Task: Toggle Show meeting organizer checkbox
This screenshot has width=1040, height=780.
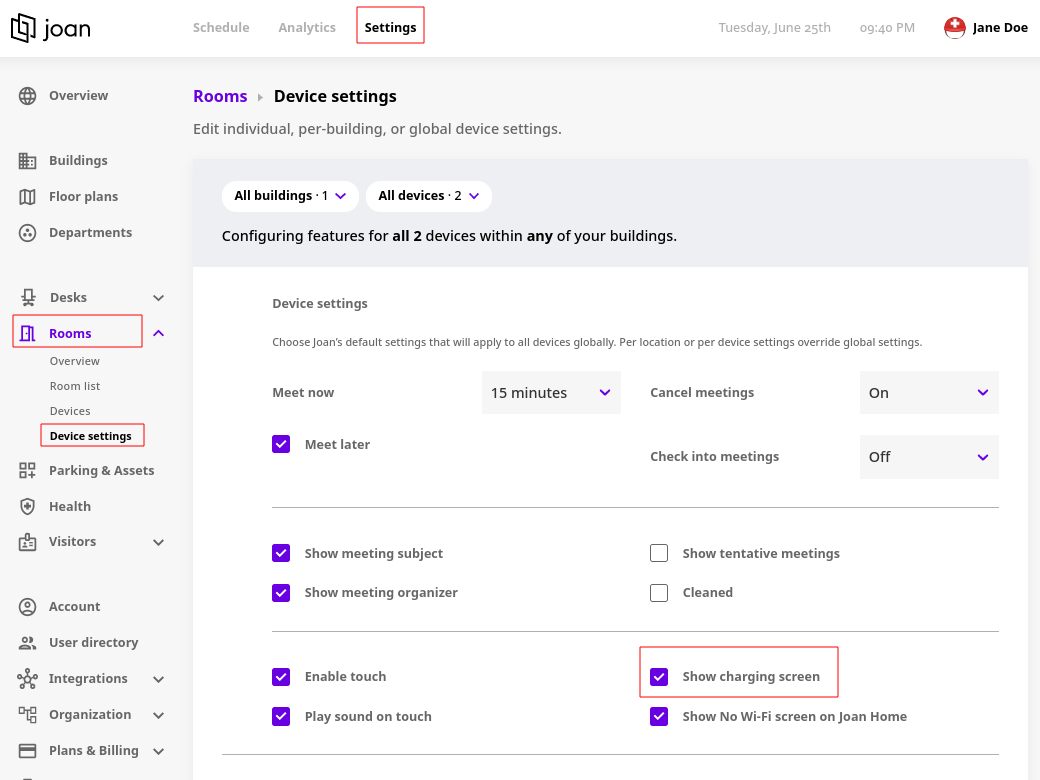Action: point(281,593)
